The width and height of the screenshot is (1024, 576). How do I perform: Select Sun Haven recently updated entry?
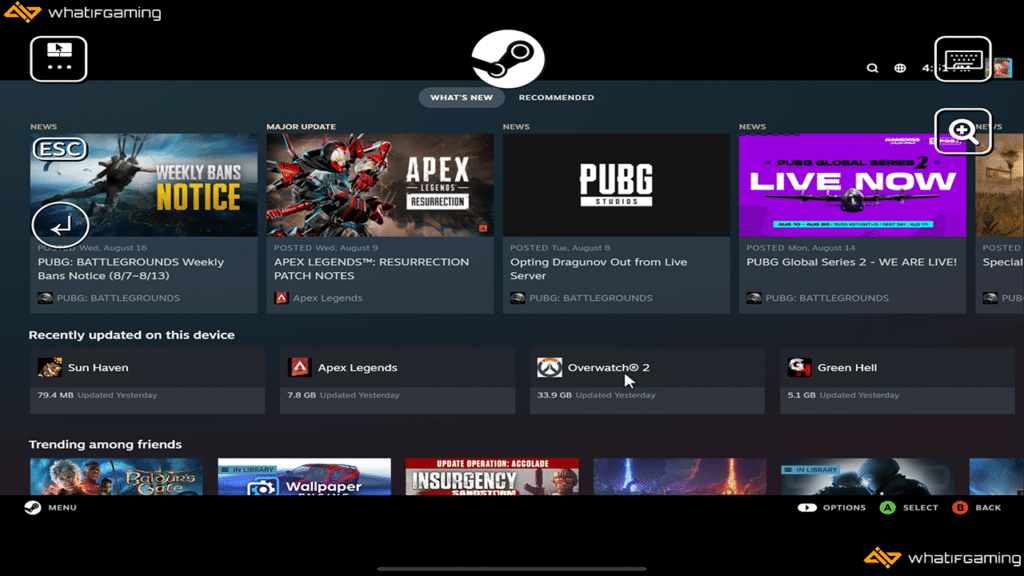coord(146,380)
